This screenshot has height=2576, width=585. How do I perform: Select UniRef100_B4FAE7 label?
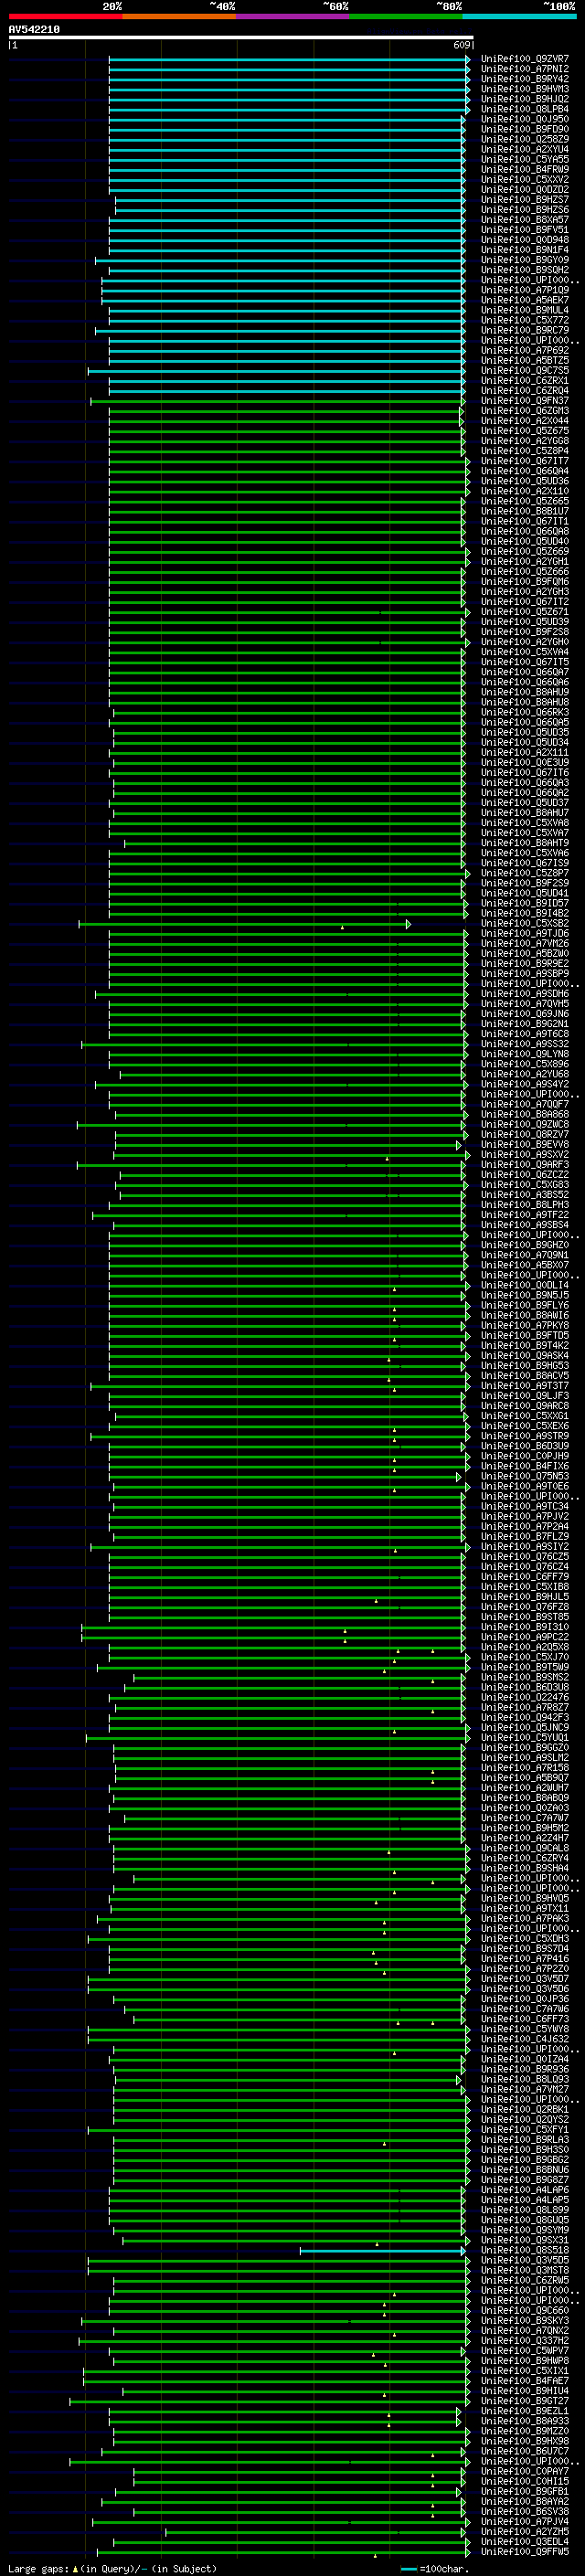coord(525,2381)
